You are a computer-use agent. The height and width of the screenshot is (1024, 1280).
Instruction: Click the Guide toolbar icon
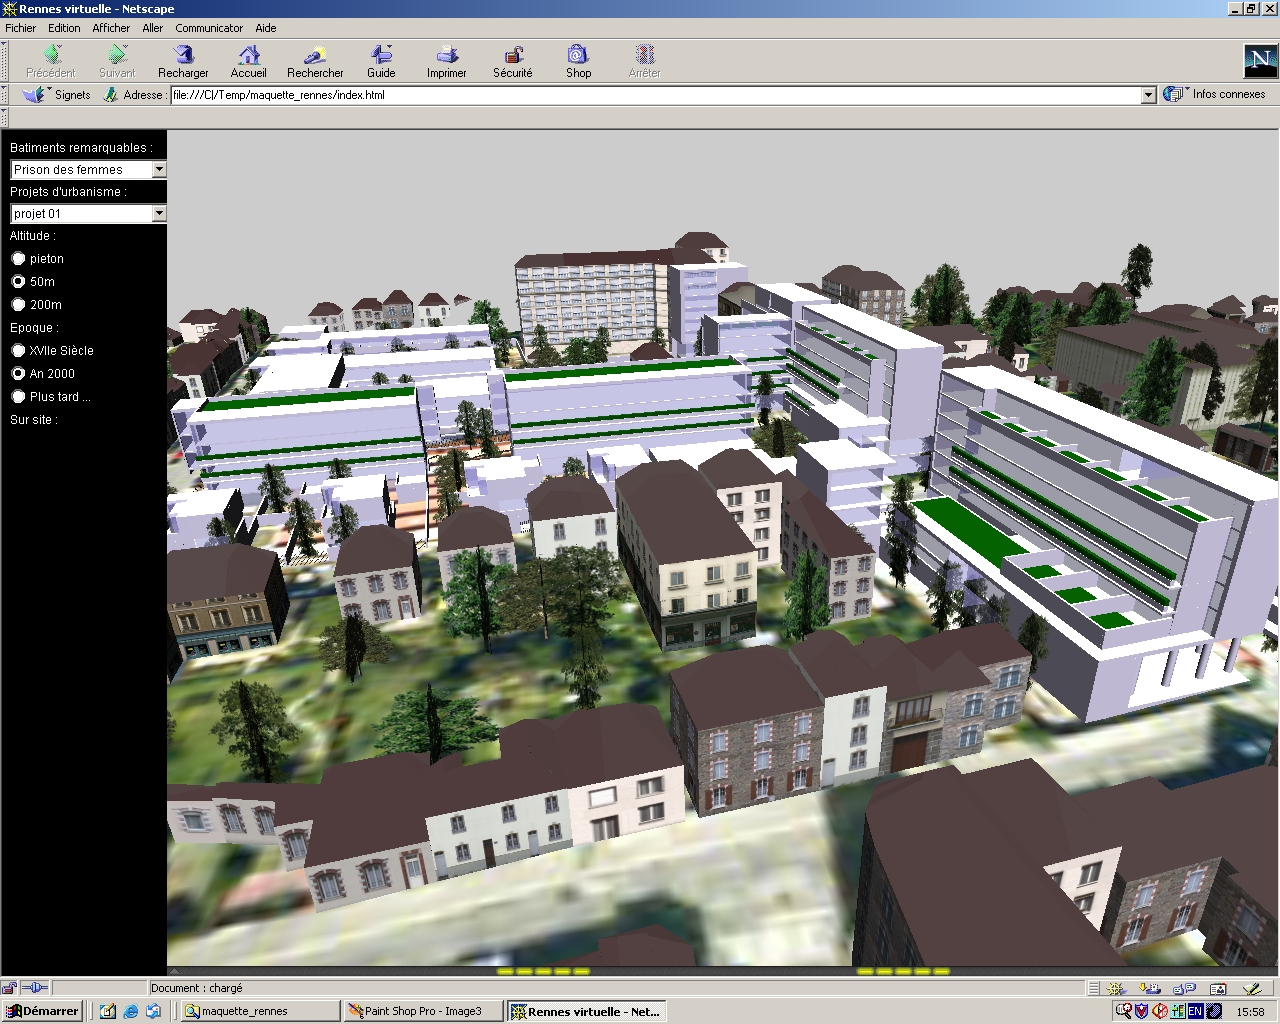click(381, 56)
